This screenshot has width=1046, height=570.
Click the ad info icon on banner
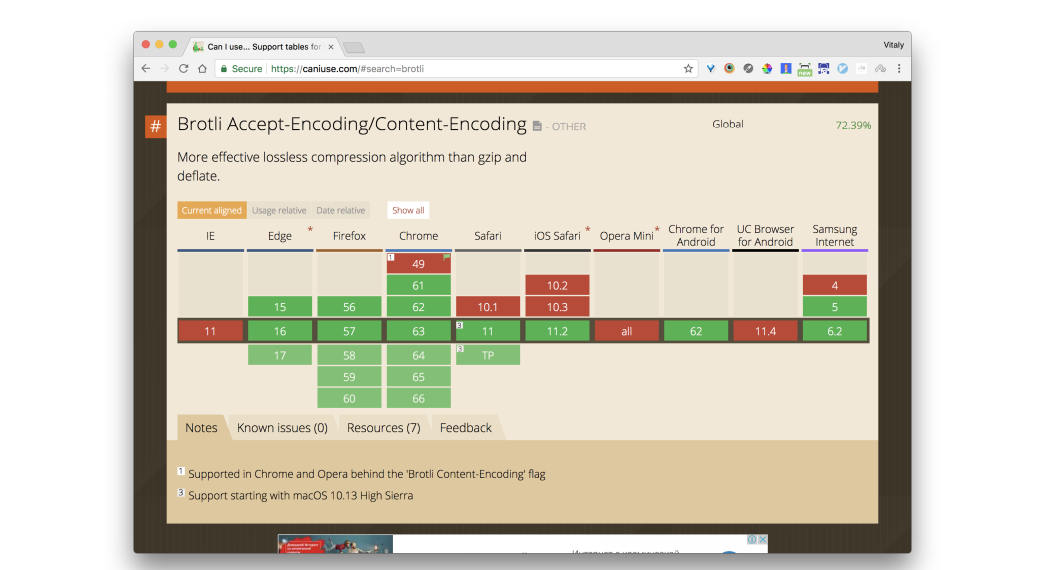(752, 540)
